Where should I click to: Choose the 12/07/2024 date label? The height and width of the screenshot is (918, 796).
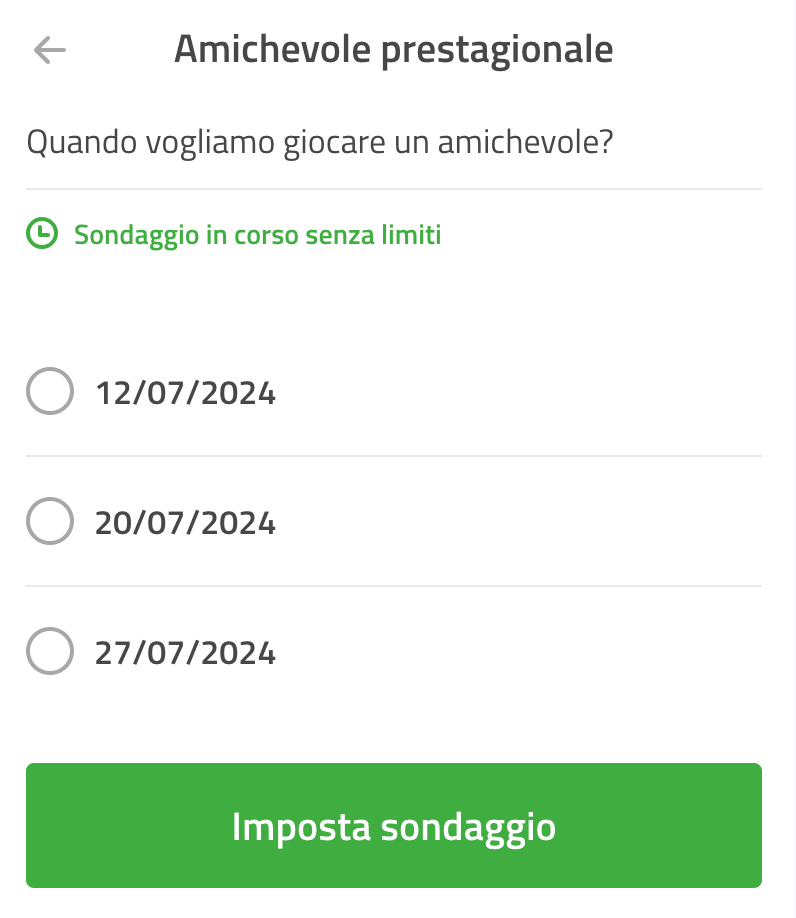click(x=185, y=393)
